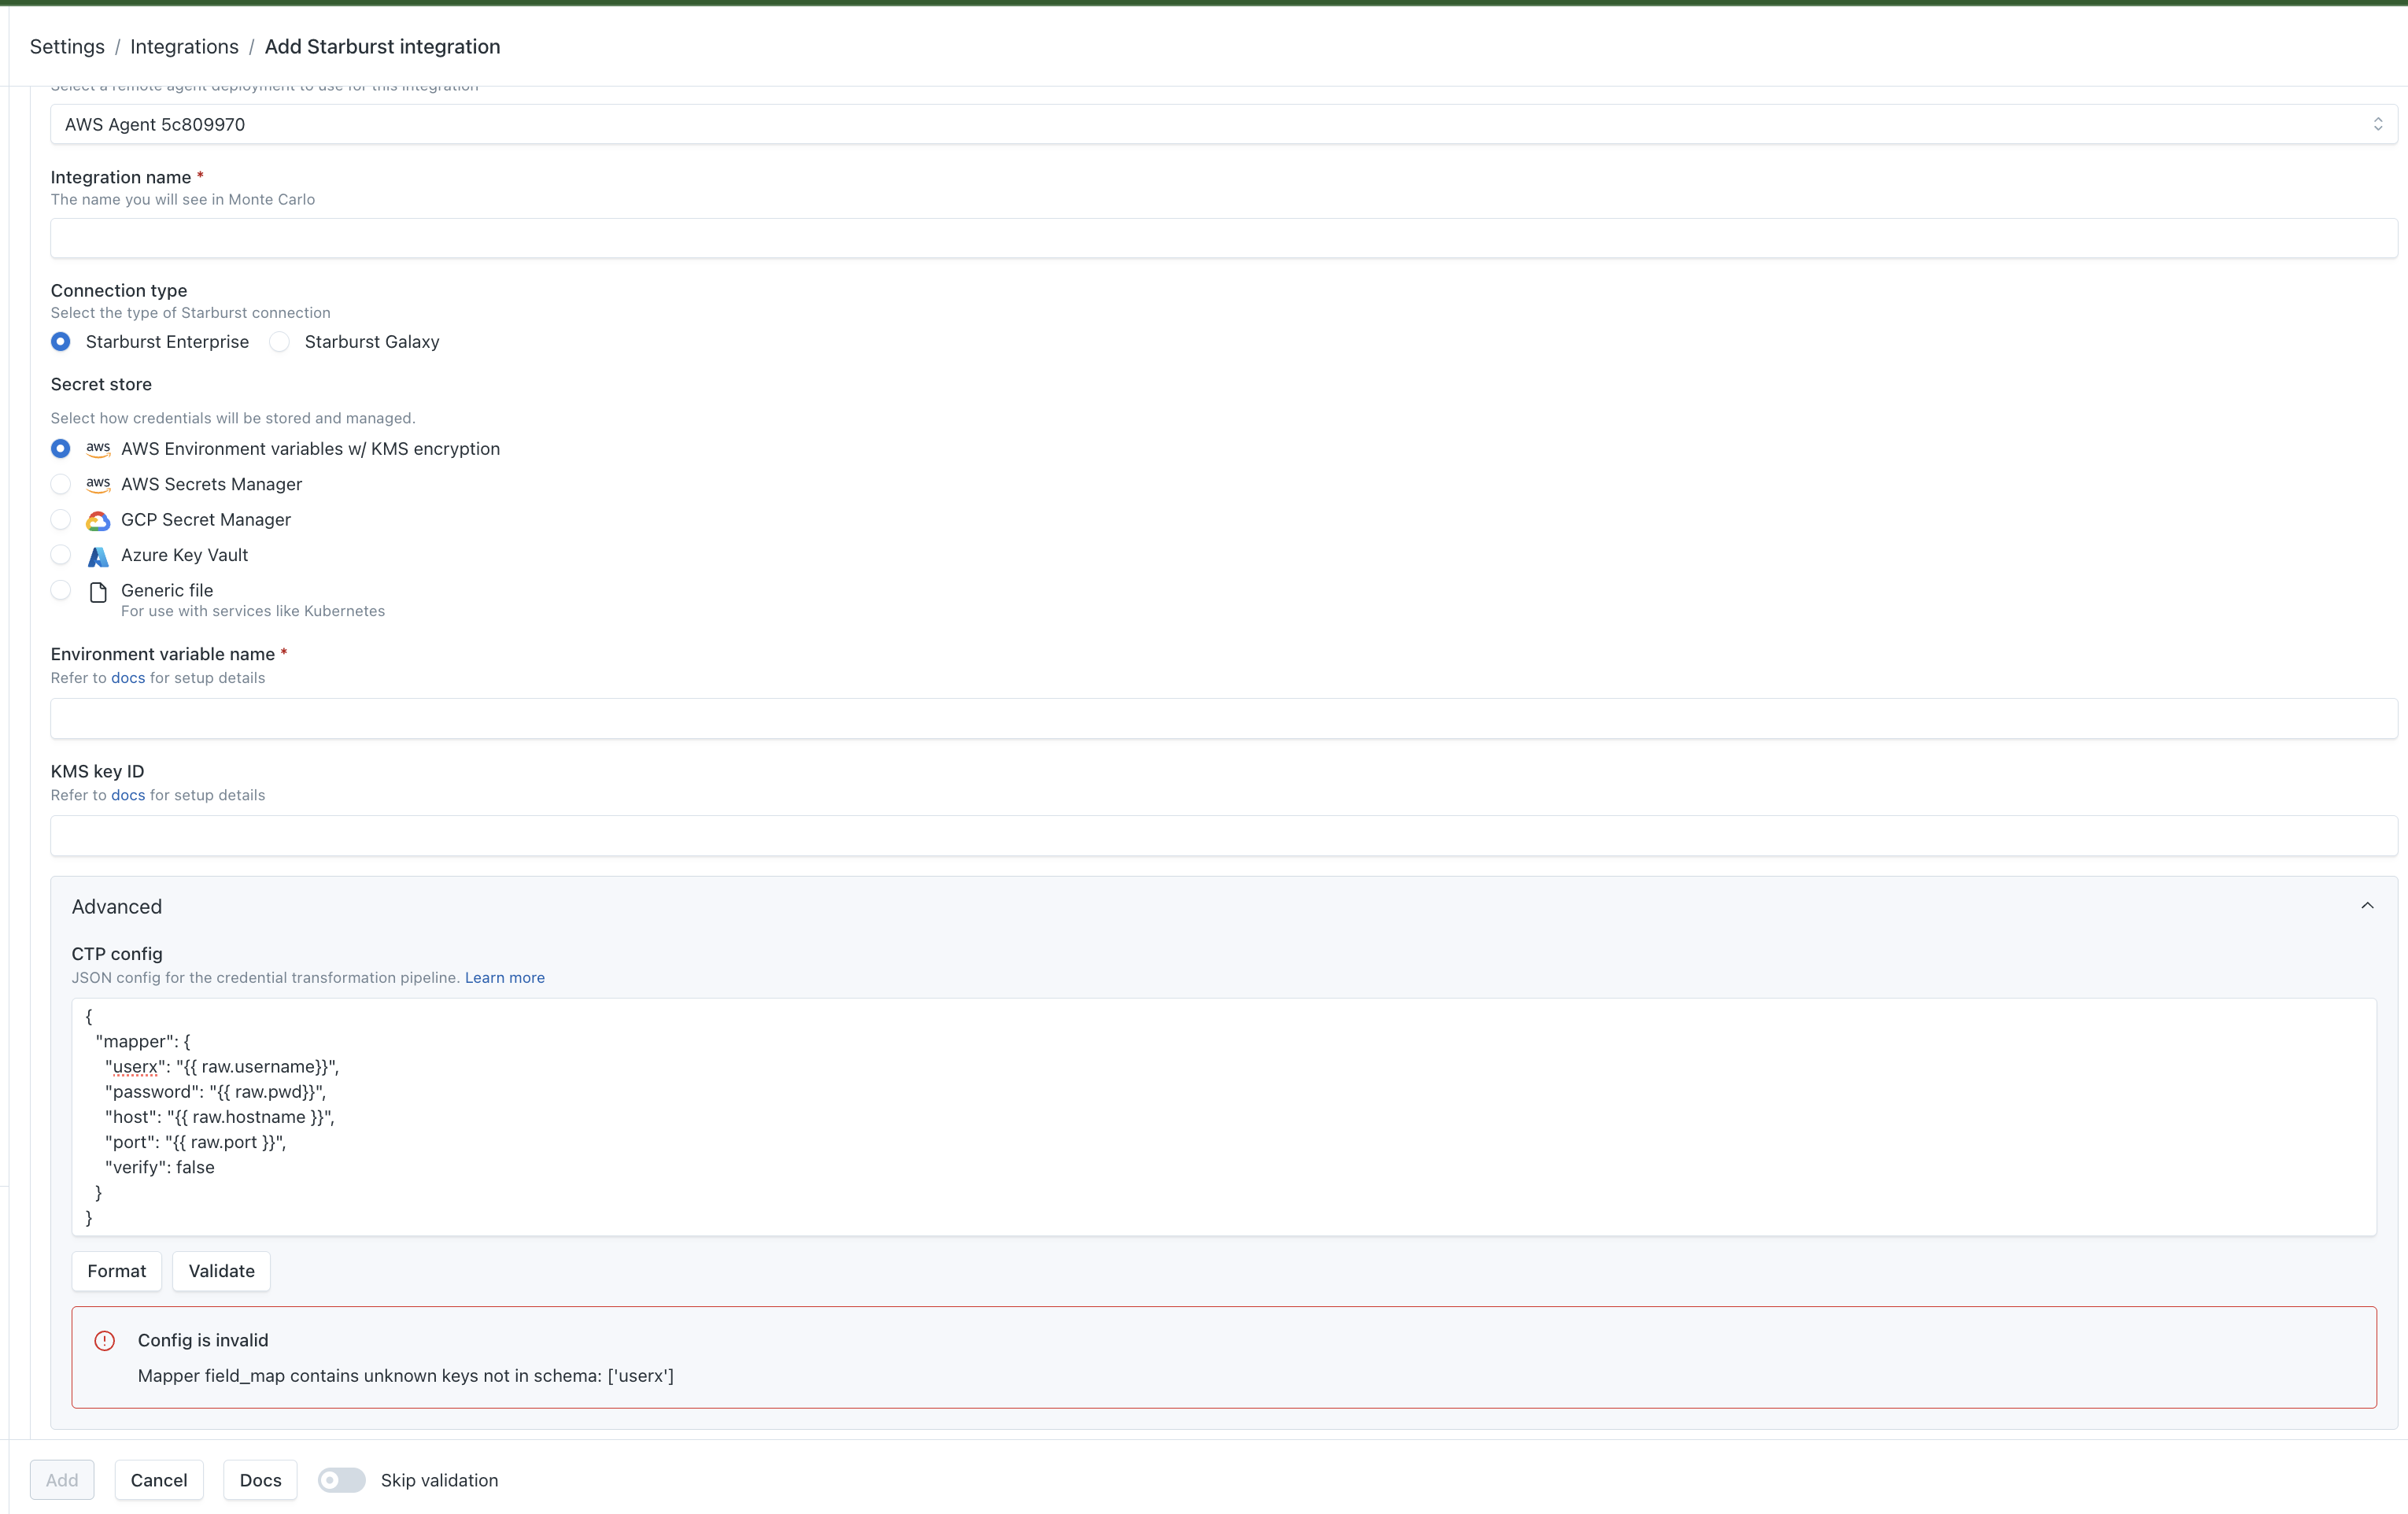The image size is (2408, 1514).
Task: Click the red error icon in invalid config alert
Action: pyautogui.click(x=105, y=1340)
